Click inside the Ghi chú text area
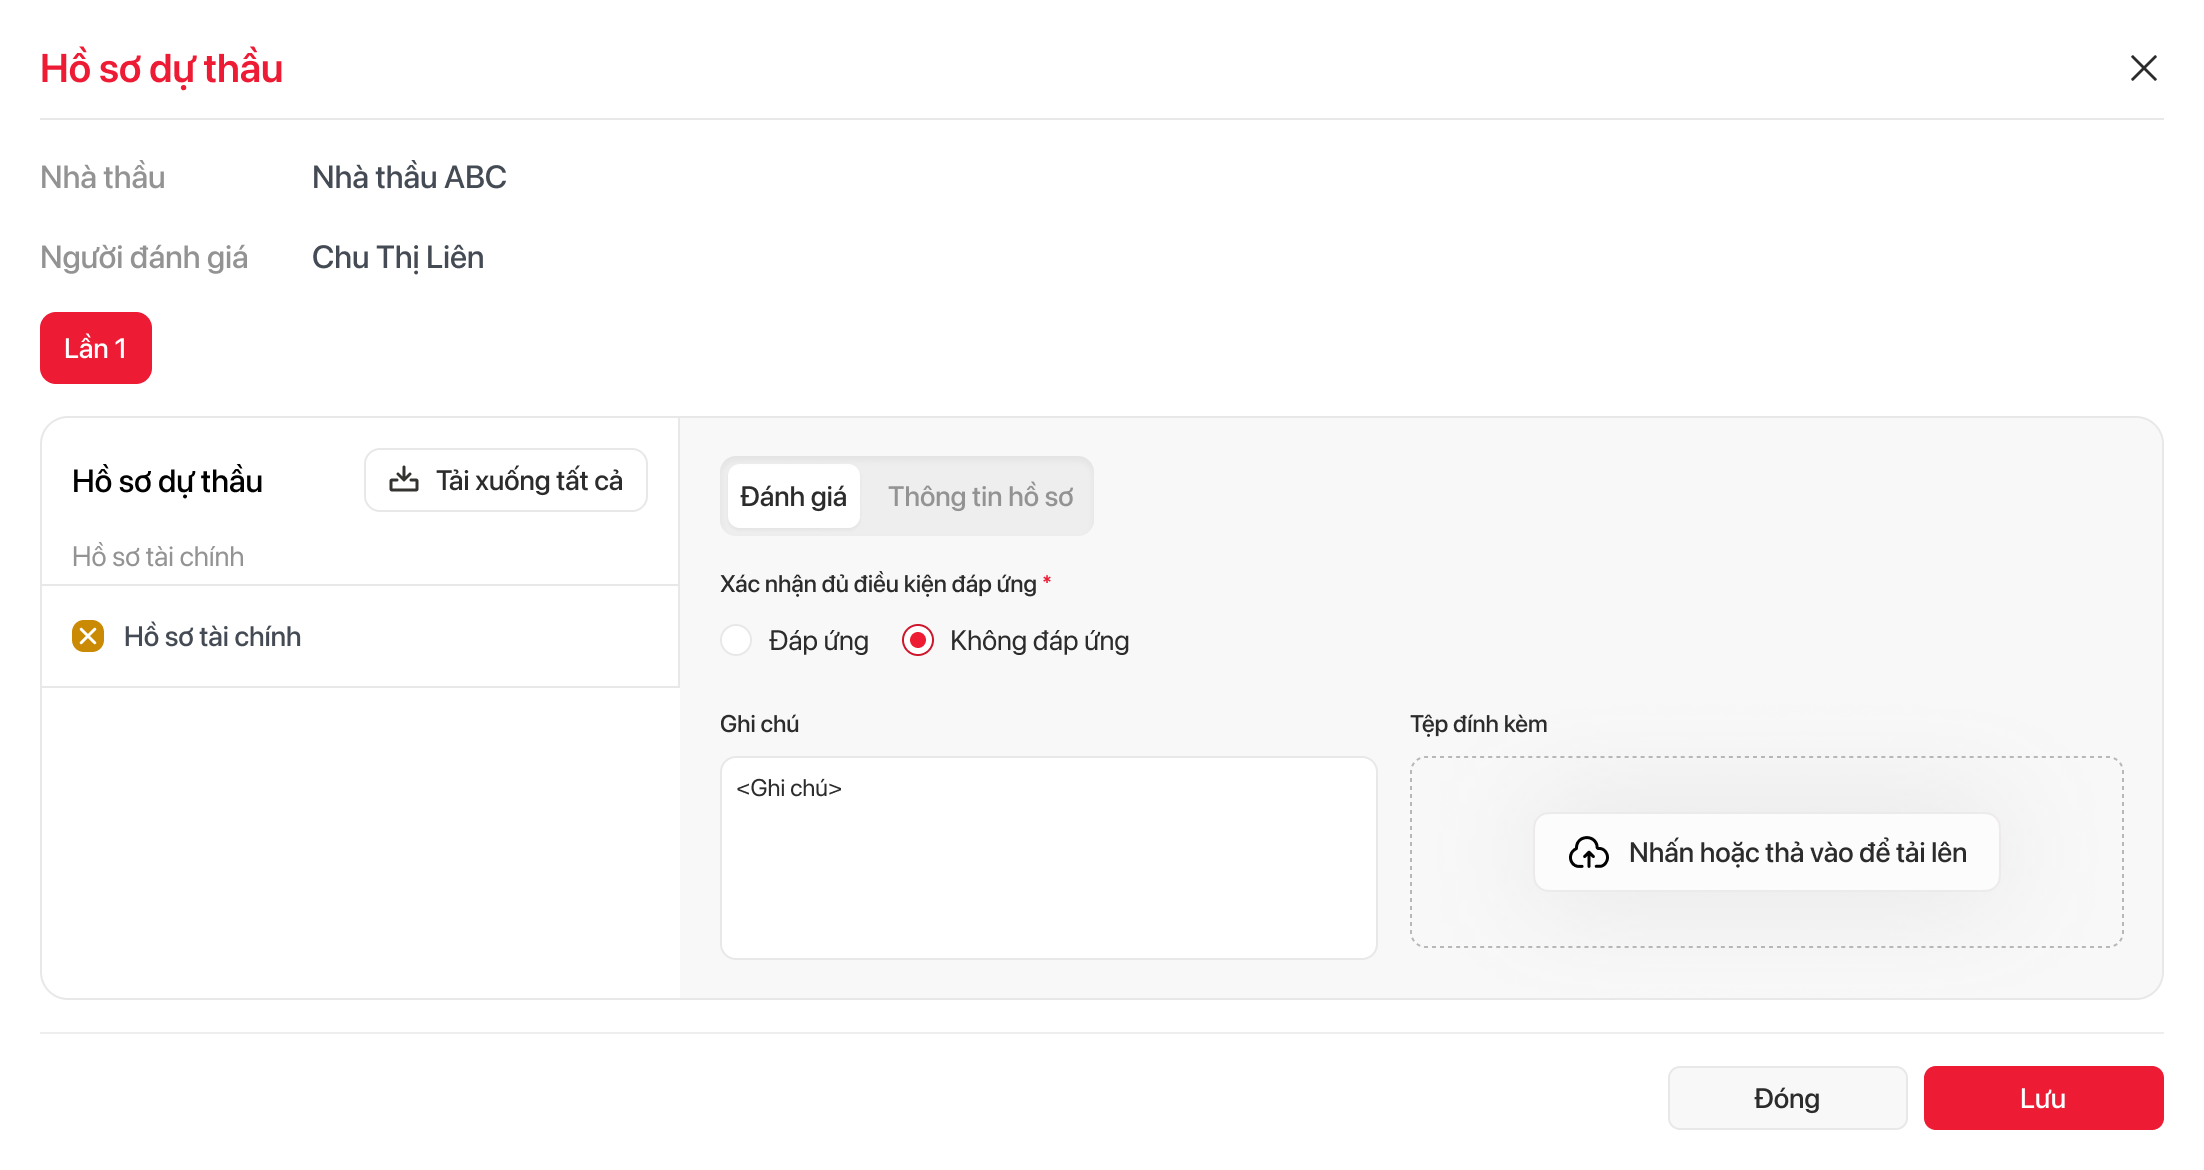The height and width of the screenshot is (1170, 2204). tap(1048, 870)
